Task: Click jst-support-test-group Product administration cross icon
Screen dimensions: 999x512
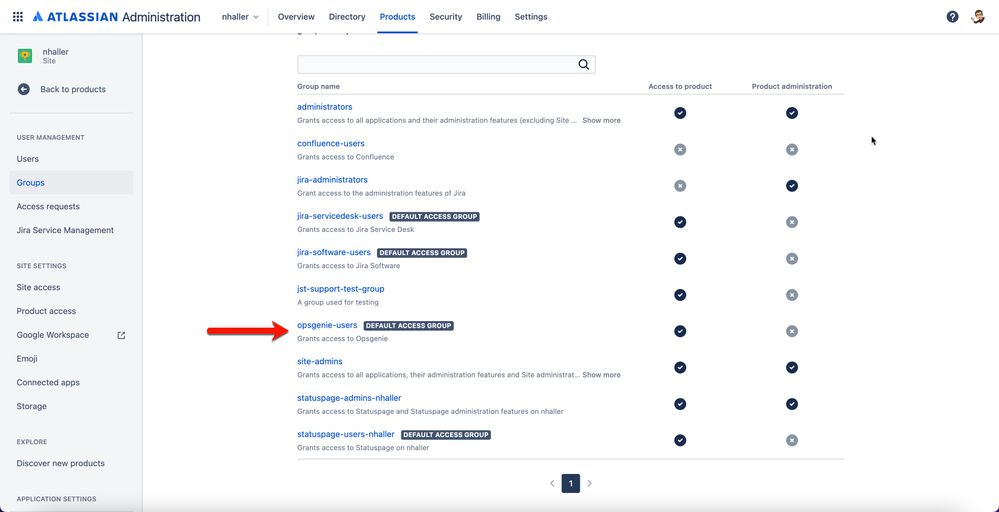Action: [791, 295]
